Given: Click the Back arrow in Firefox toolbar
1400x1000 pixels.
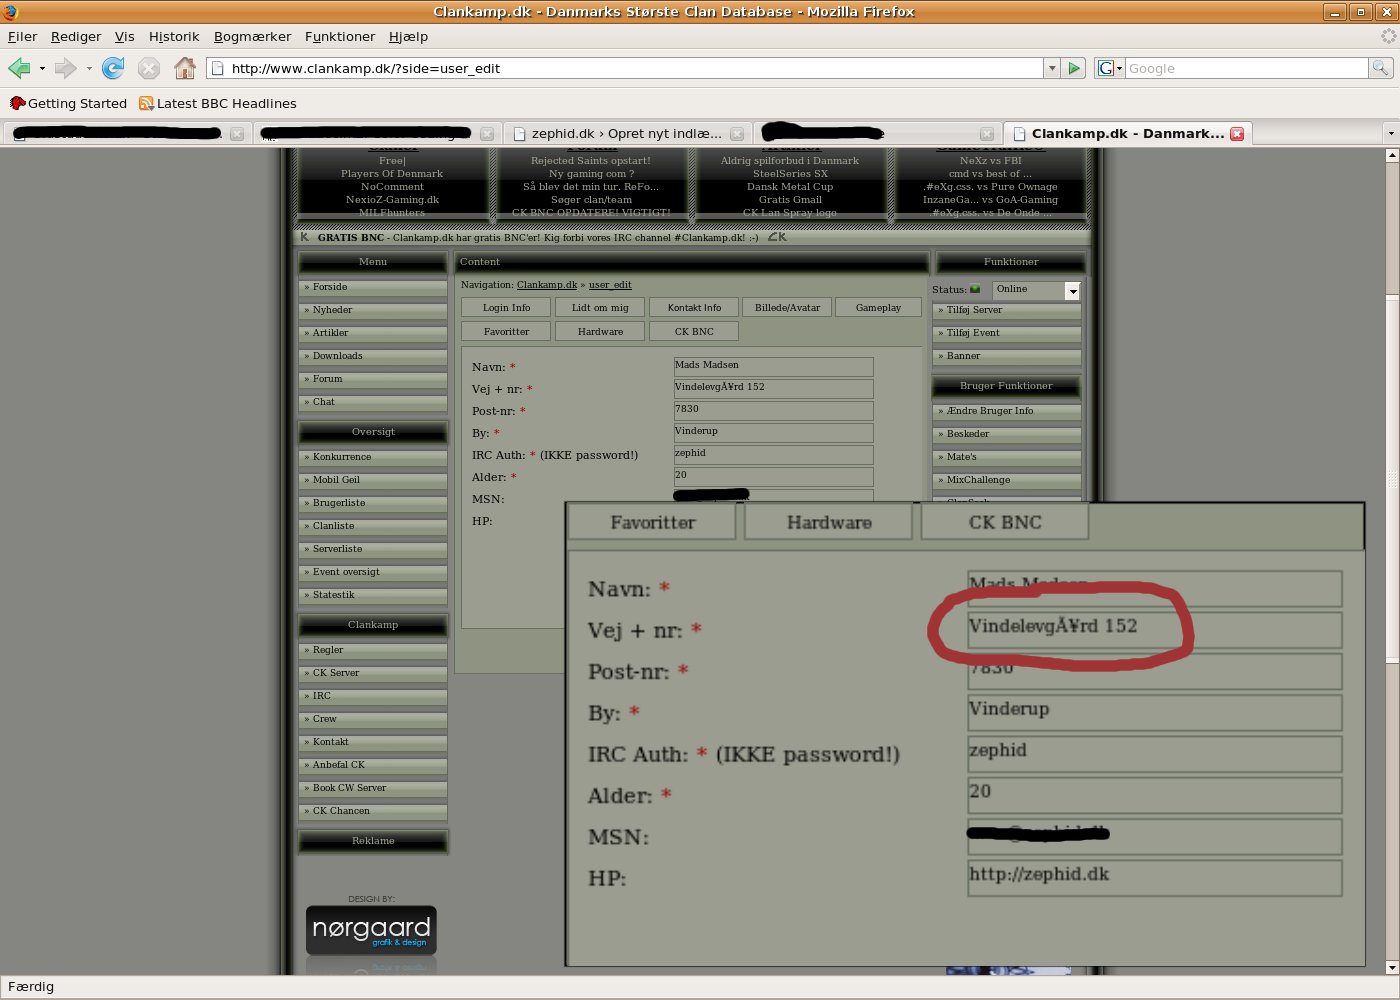Looking at the screenshot, I should 19,68.
